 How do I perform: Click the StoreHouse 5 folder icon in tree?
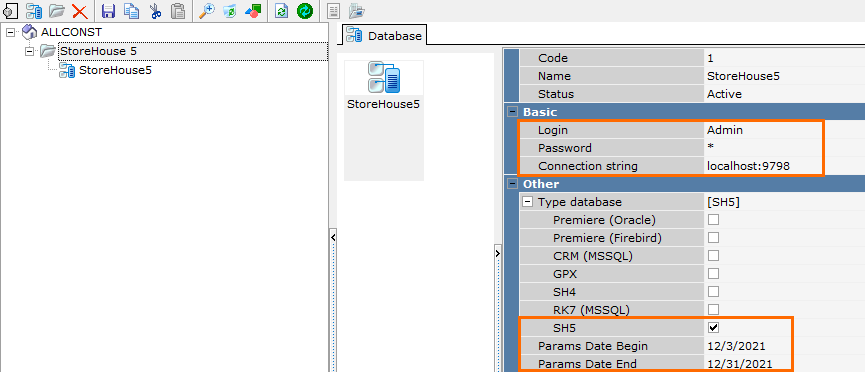48,51
